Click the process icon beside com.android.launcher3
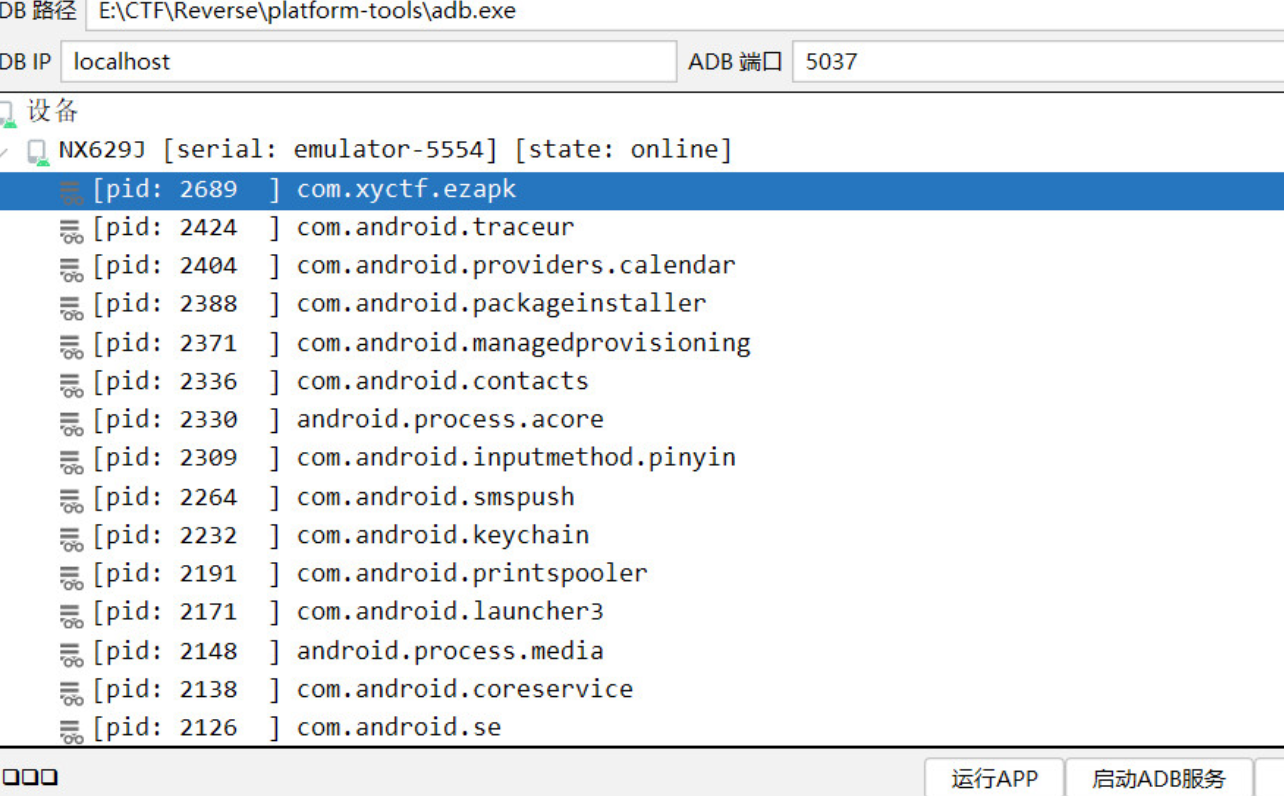 click(71, 613)
